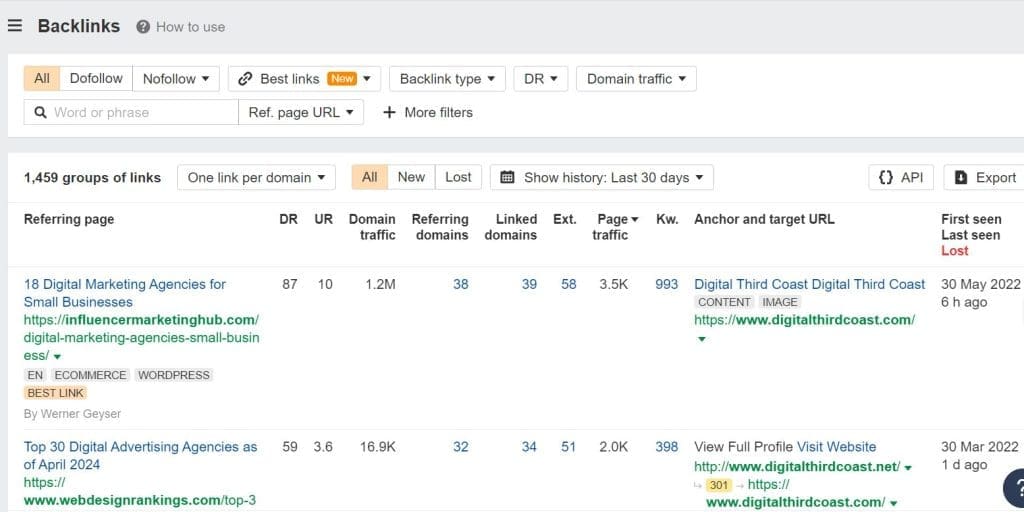Image resolution: width=1024 pixels, height=512 pixels.
Task: Click linked domains value 34
Action: pyautogui.click(x=529, y=447)
